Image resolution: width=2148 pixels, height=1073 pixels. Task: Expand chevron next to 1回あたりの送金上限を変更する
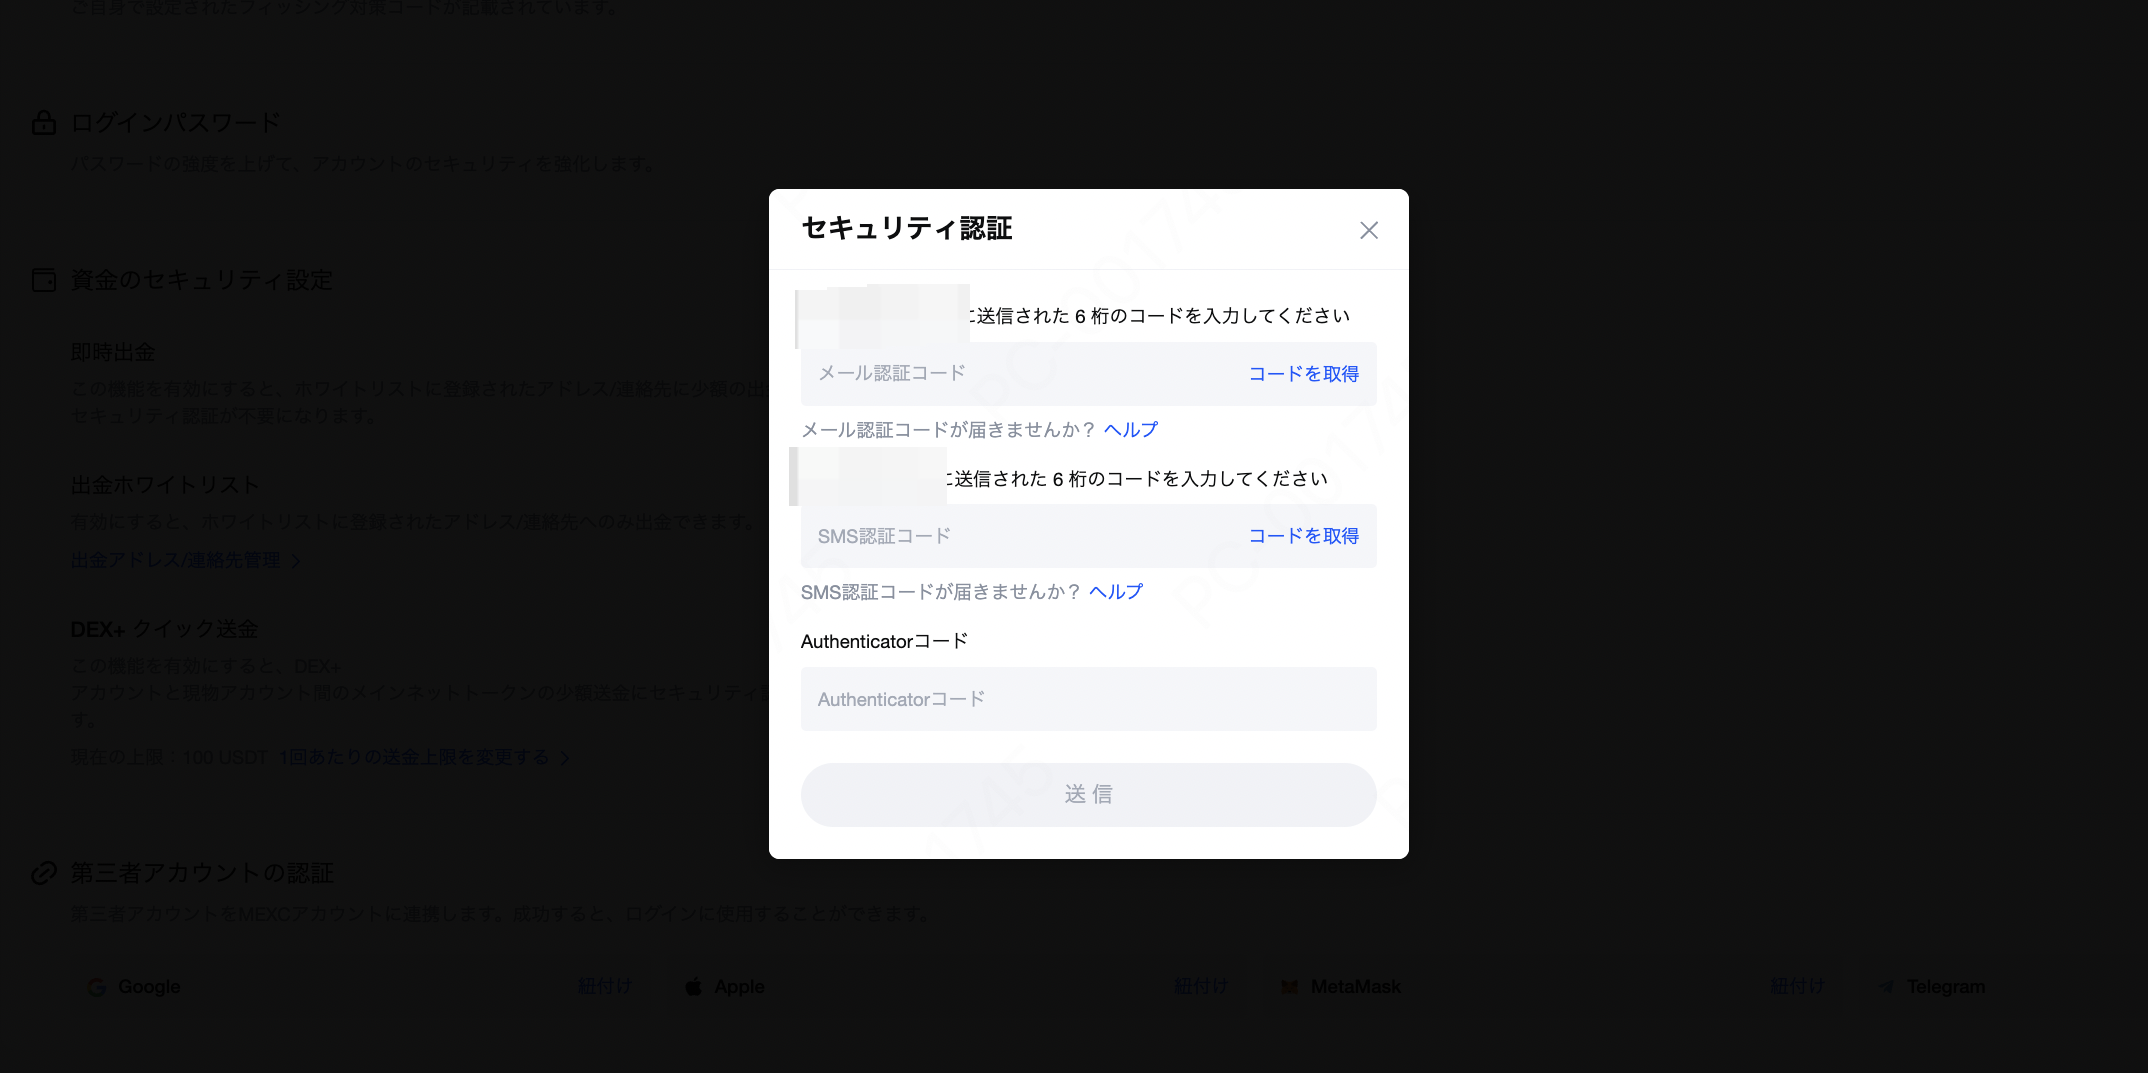pyautogui.click(x=565, y=758)
